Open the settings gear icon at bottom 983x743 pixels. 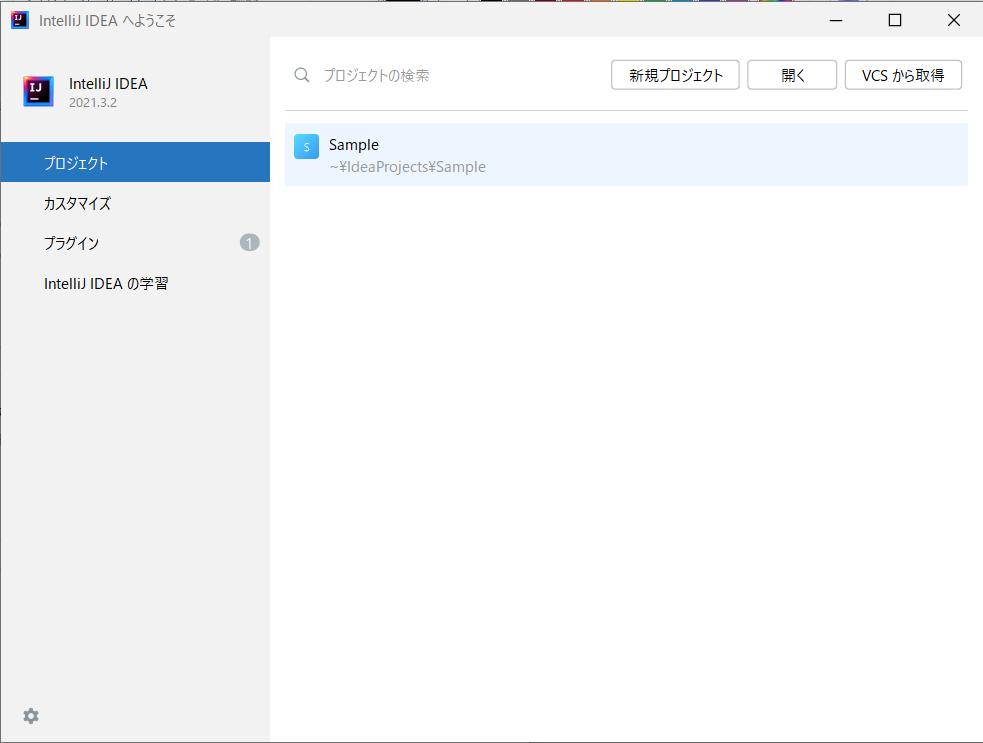point(31,716)
